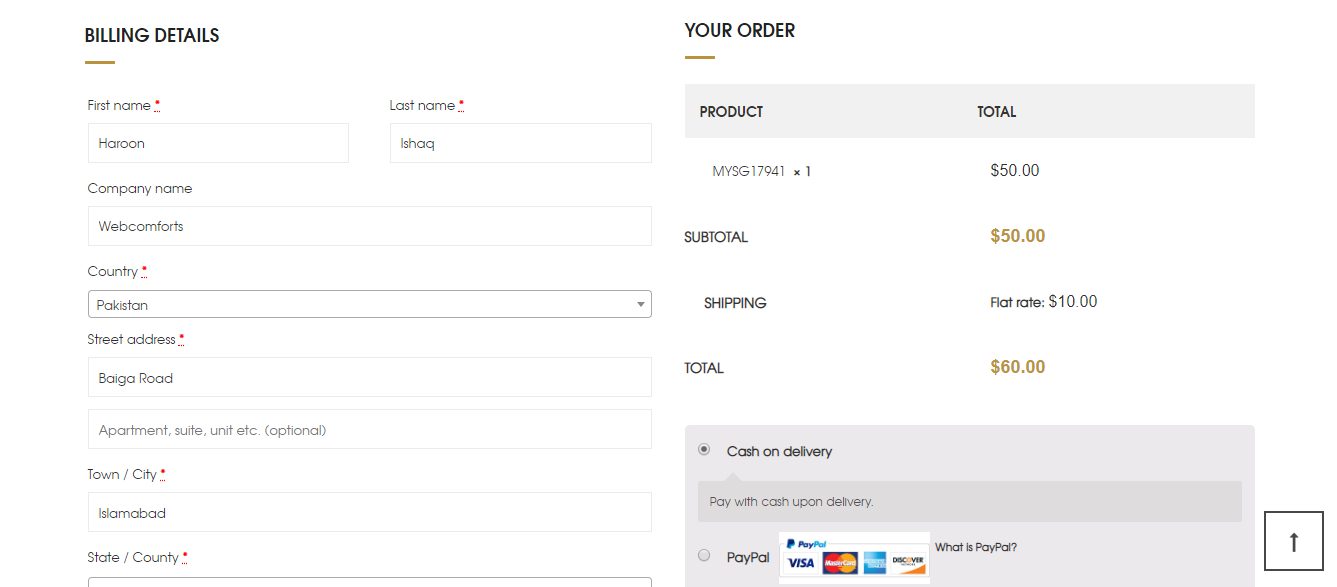Click the Country dropdown arrow
Image resolution: width=1337 pixels, height=587 pixels.
click(641, 304)
